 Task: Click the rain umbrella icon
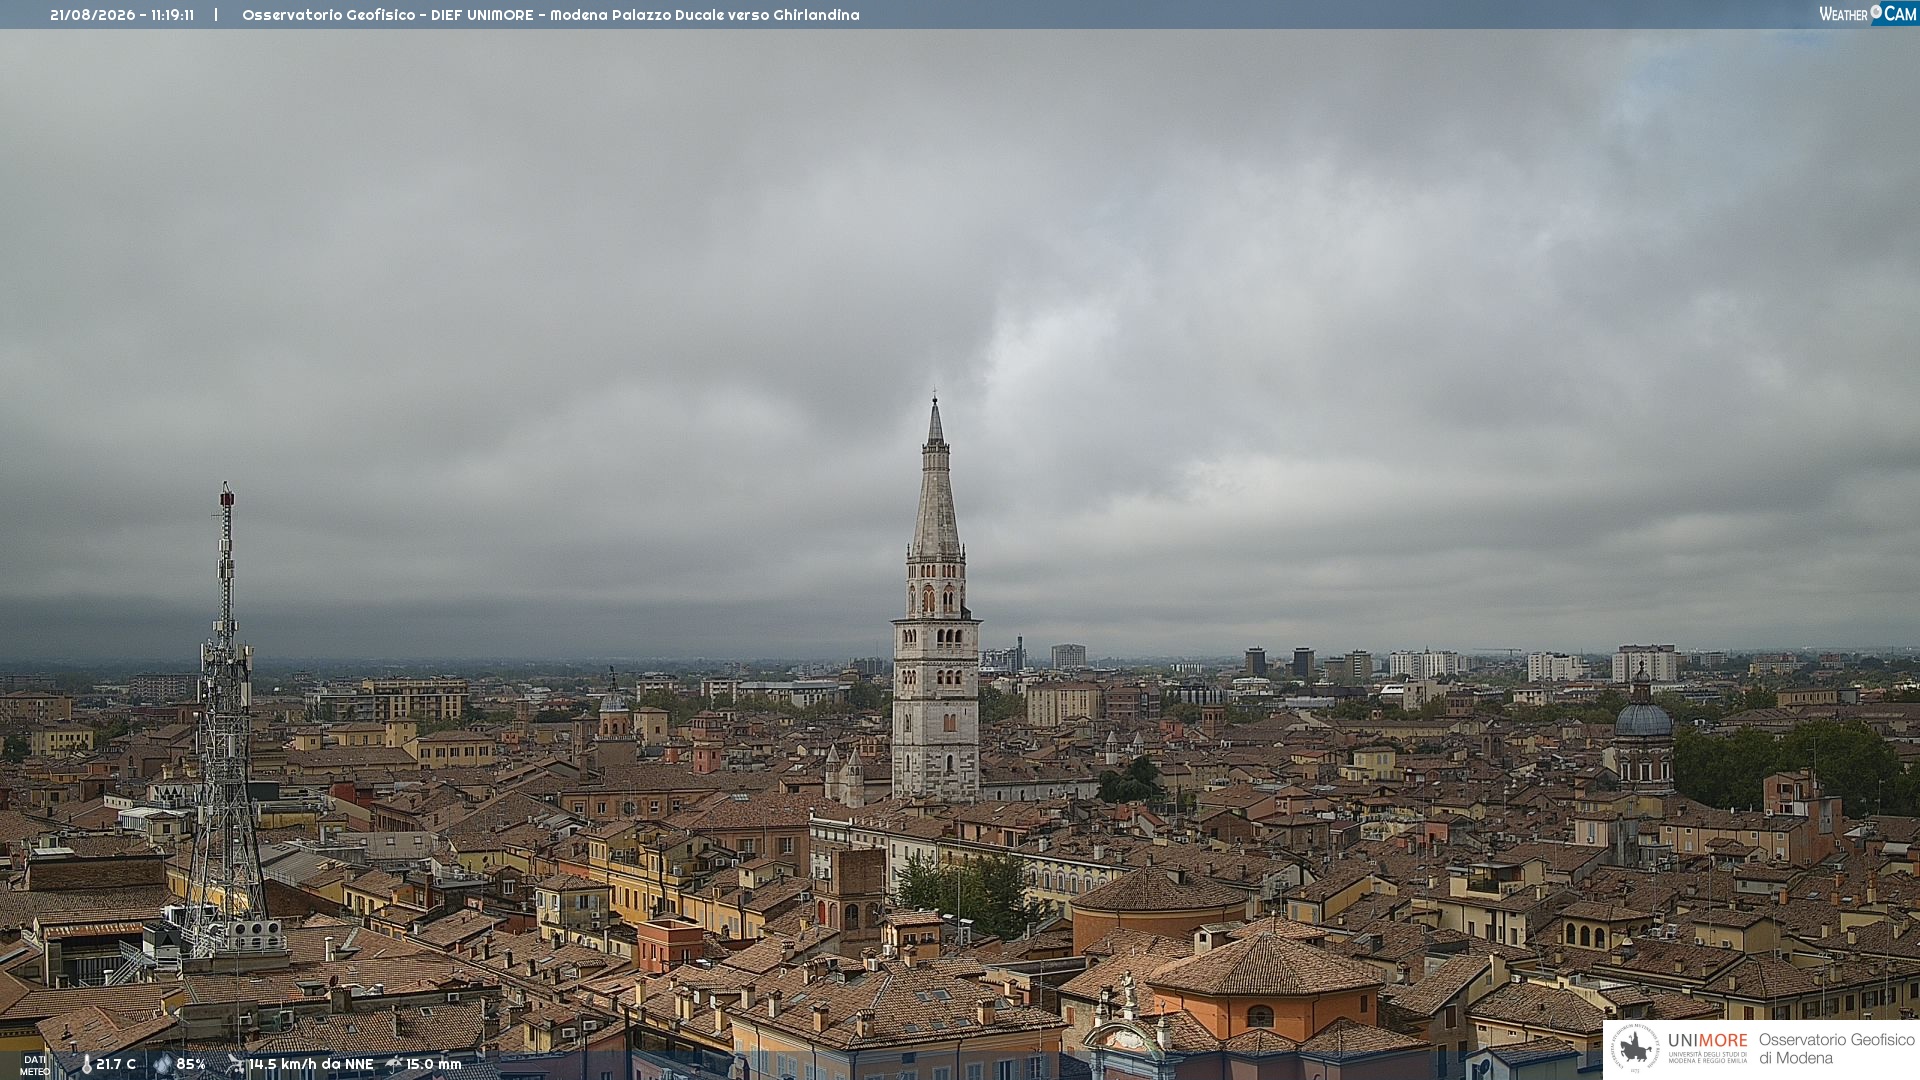point(394,1064)
